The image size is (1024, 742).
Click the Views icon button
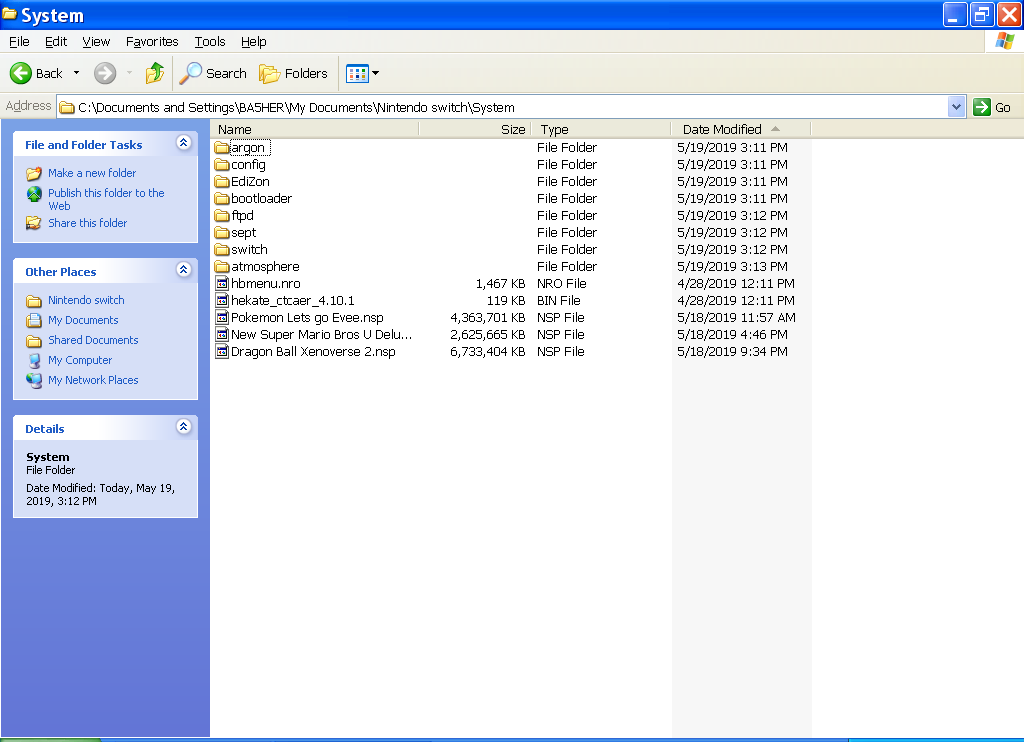coord(357,73)
